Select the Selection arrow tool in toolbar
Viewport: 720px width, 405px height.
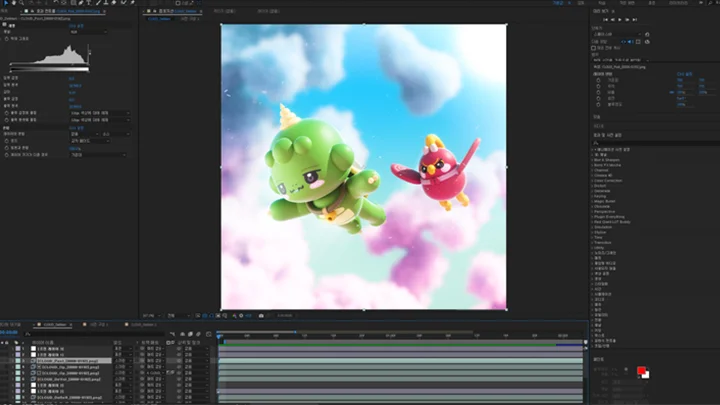6,5
